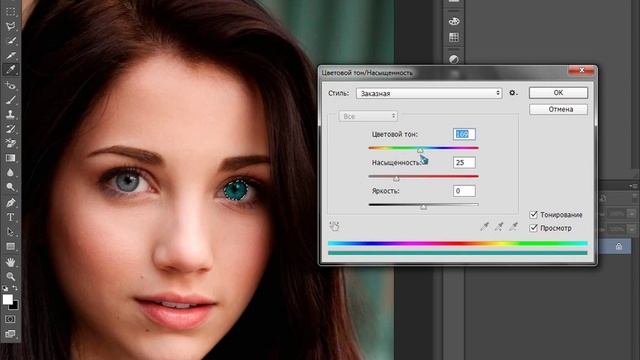Toggle Quick Mask mode

[x=11, y=319]
